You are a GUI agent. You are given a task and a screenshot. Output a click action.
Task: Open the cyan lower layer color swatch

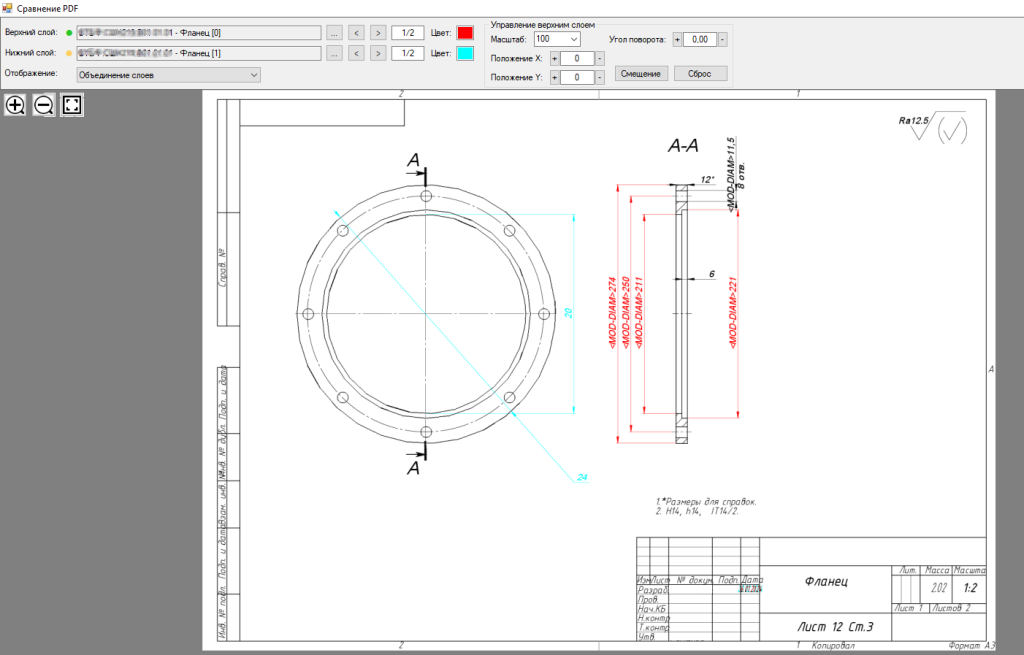(465, 53)
